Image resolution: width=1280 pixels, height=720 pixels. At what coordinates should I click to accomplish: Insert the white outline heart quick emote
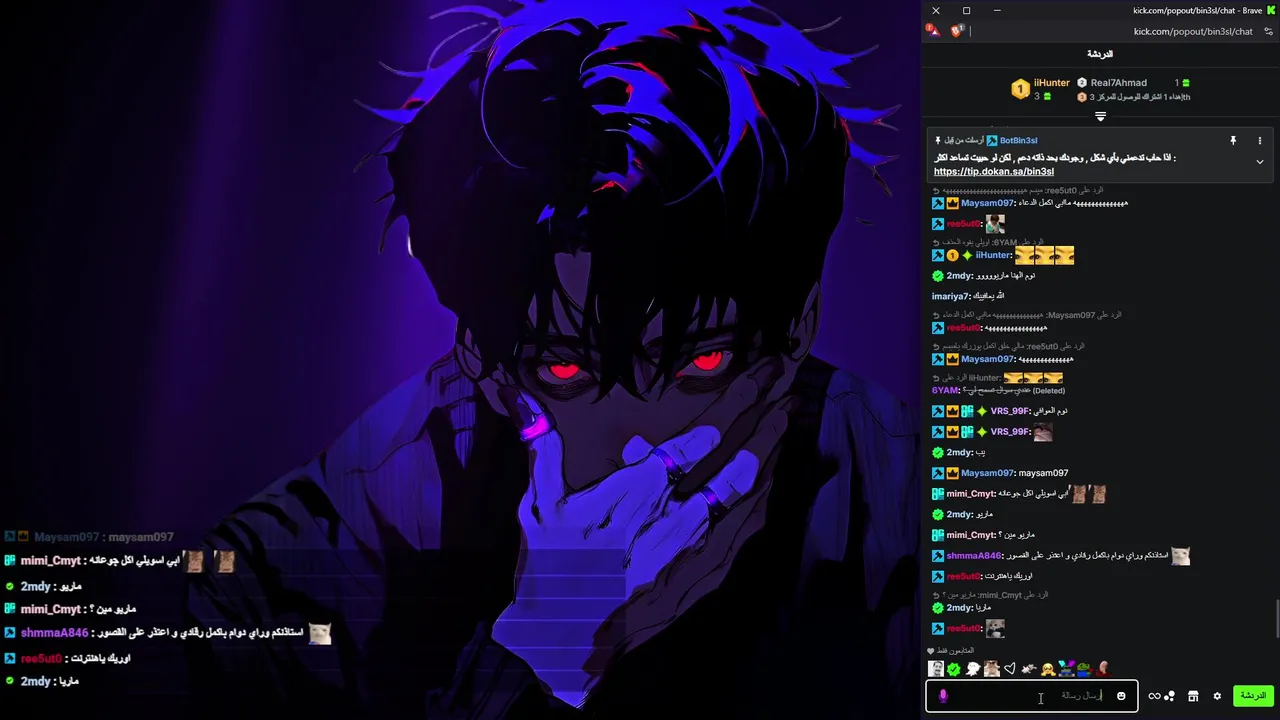point(1010,669)
